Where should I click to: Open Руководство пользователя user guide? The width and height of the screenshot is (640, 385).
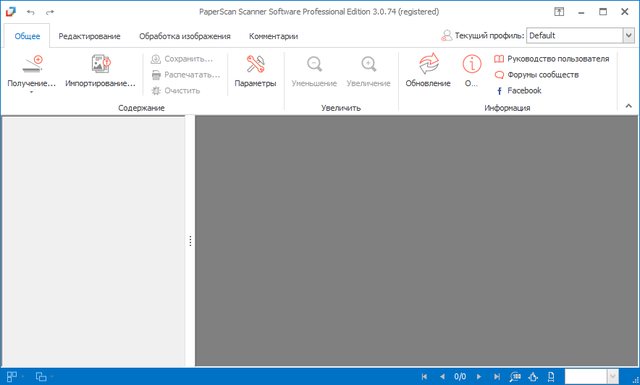(551, 59)
